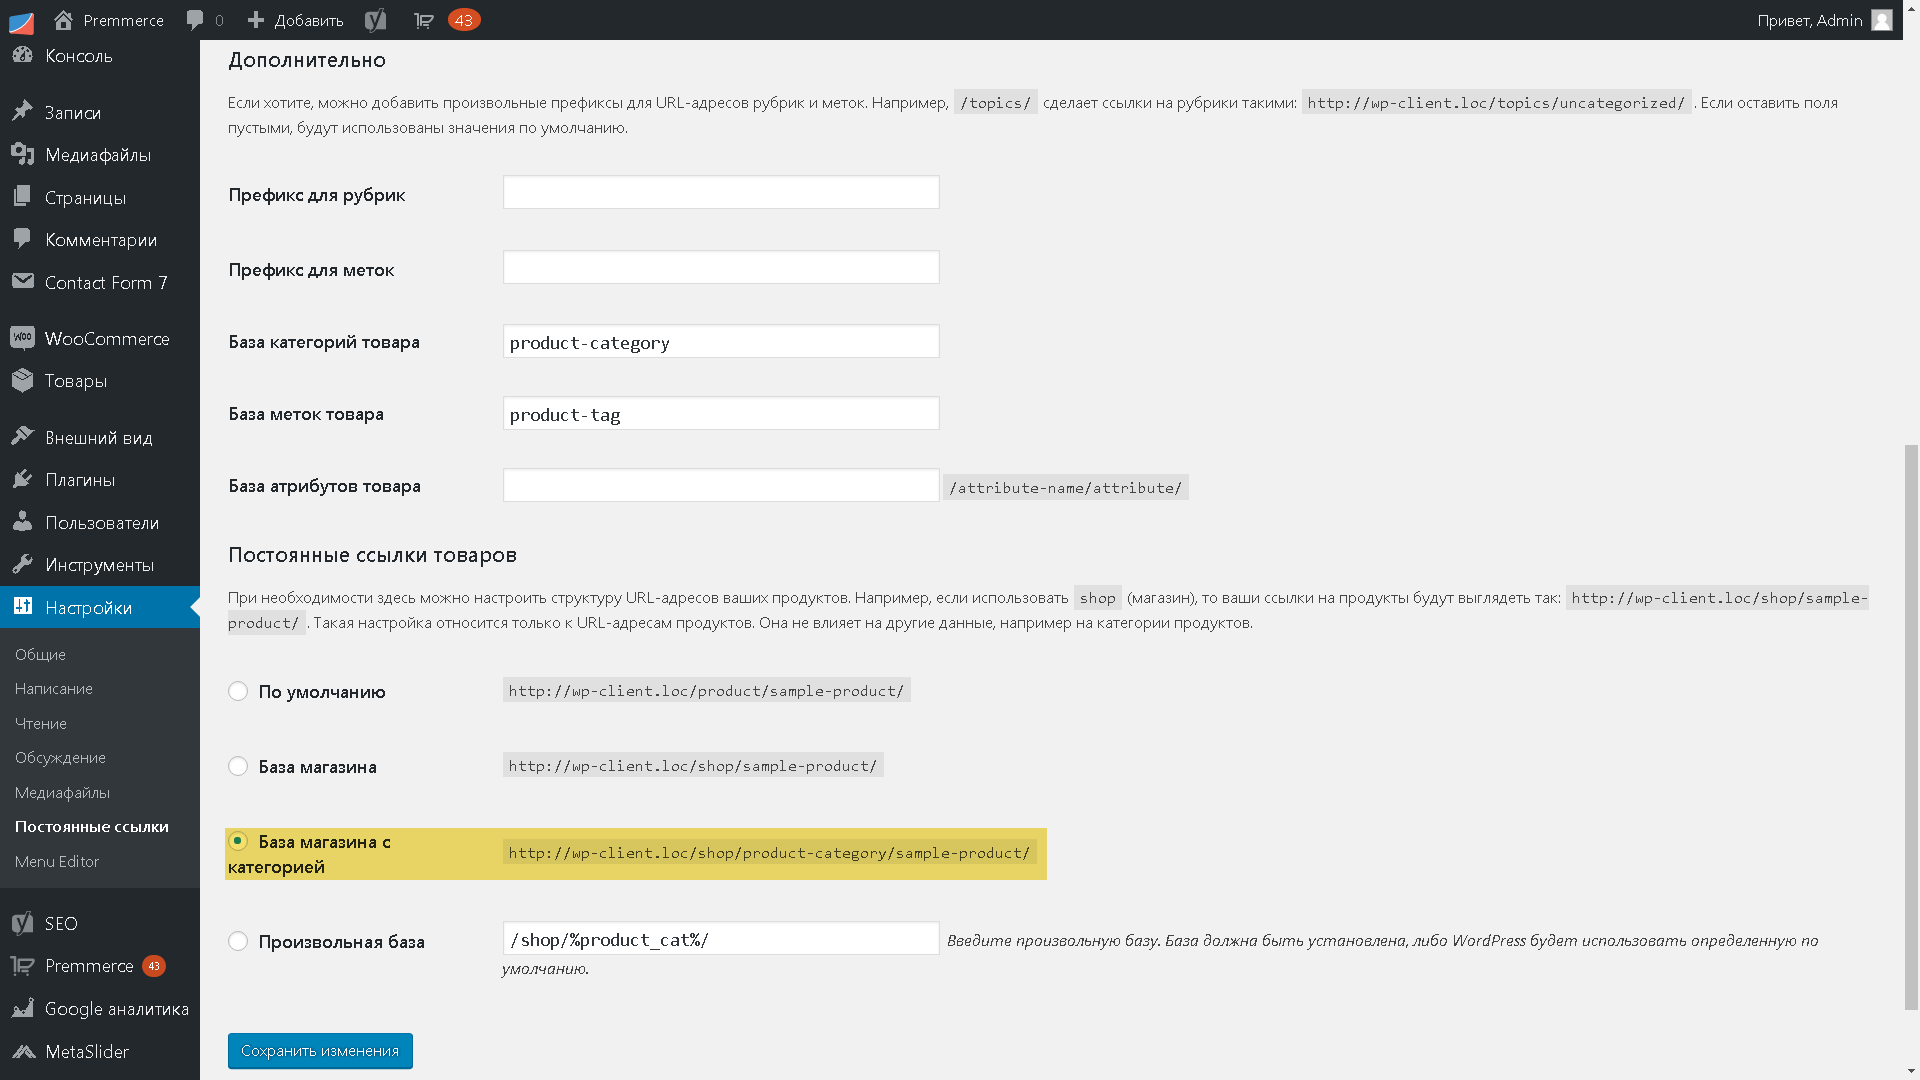Click the Contact Form 7 envelope icon
This screenshot has height=1080, width=1920.
(x=22, y=282)
